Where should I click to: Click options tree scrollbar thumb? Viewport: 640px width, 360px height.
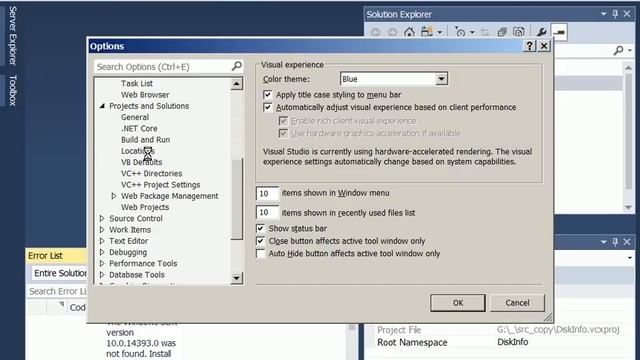(x=236, y=199)
